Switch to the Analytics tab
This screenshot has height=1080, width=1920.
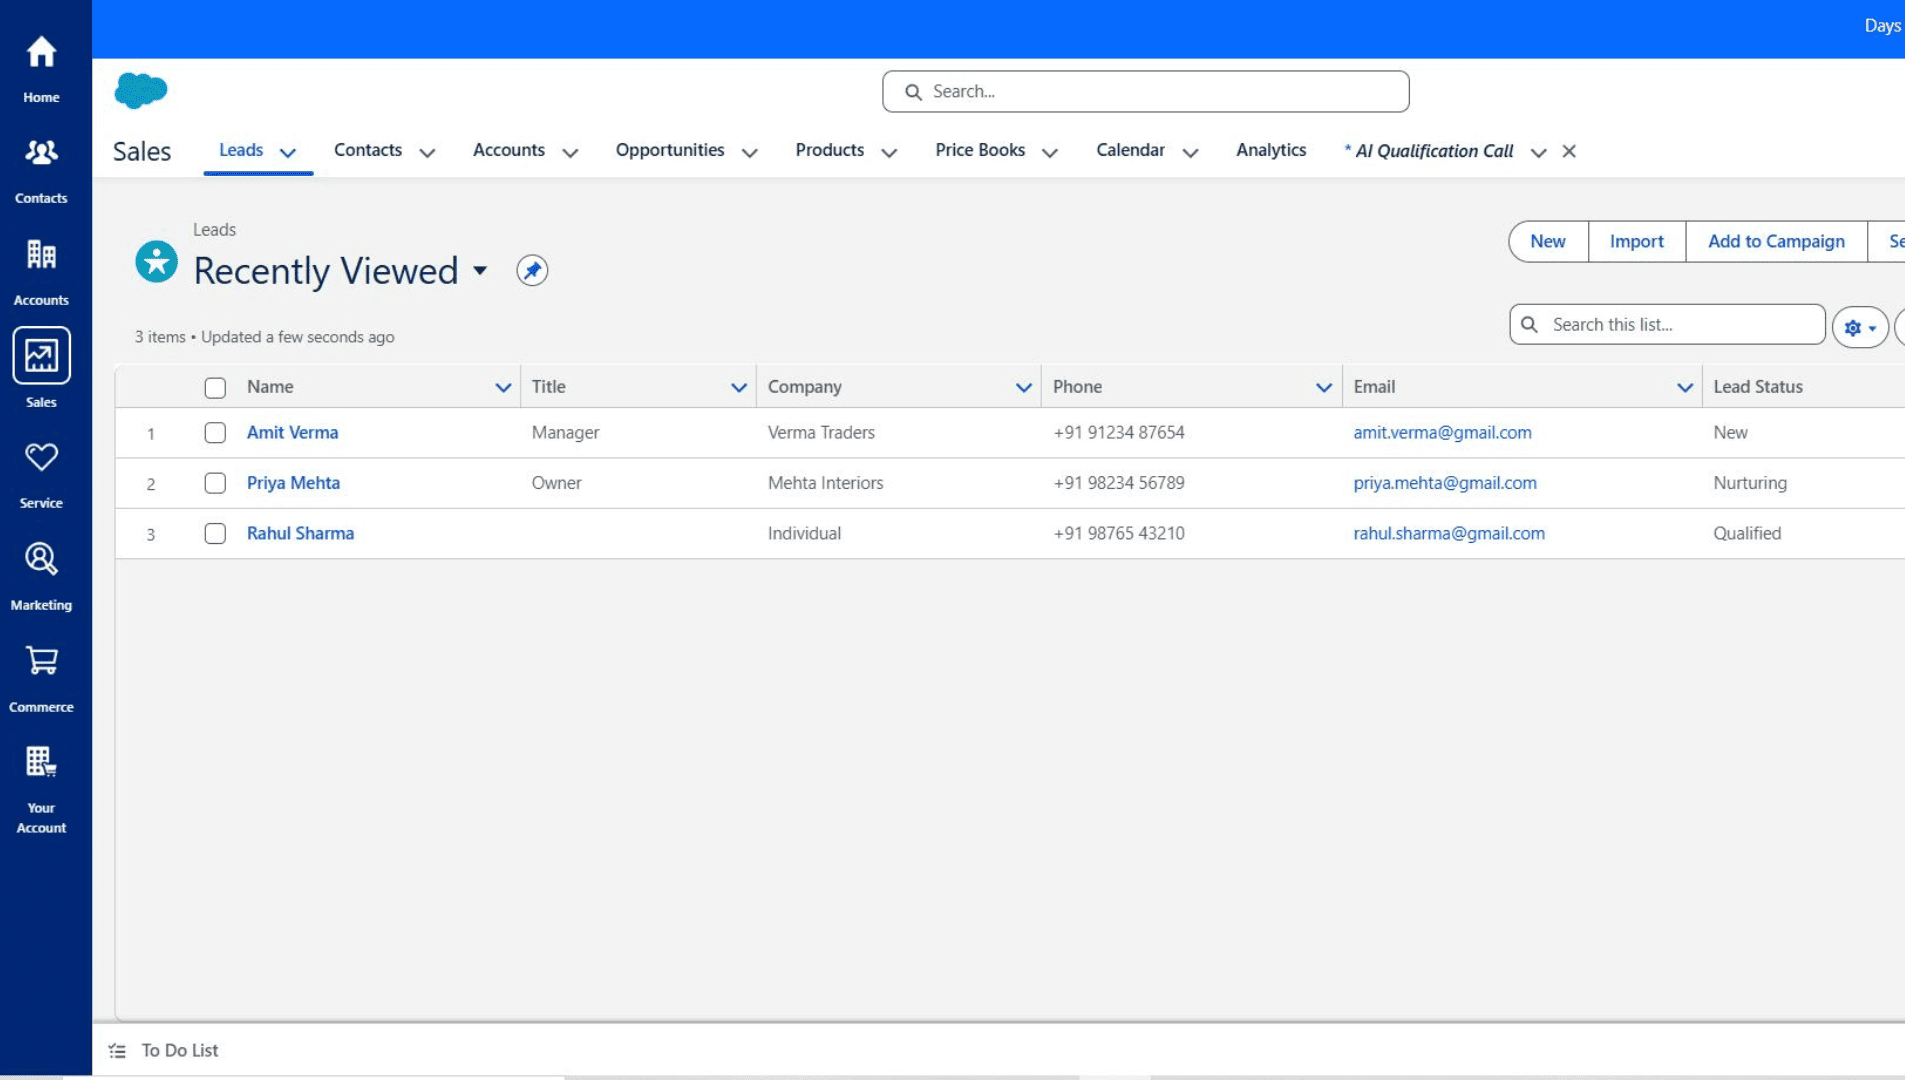tap(1271, 150)
